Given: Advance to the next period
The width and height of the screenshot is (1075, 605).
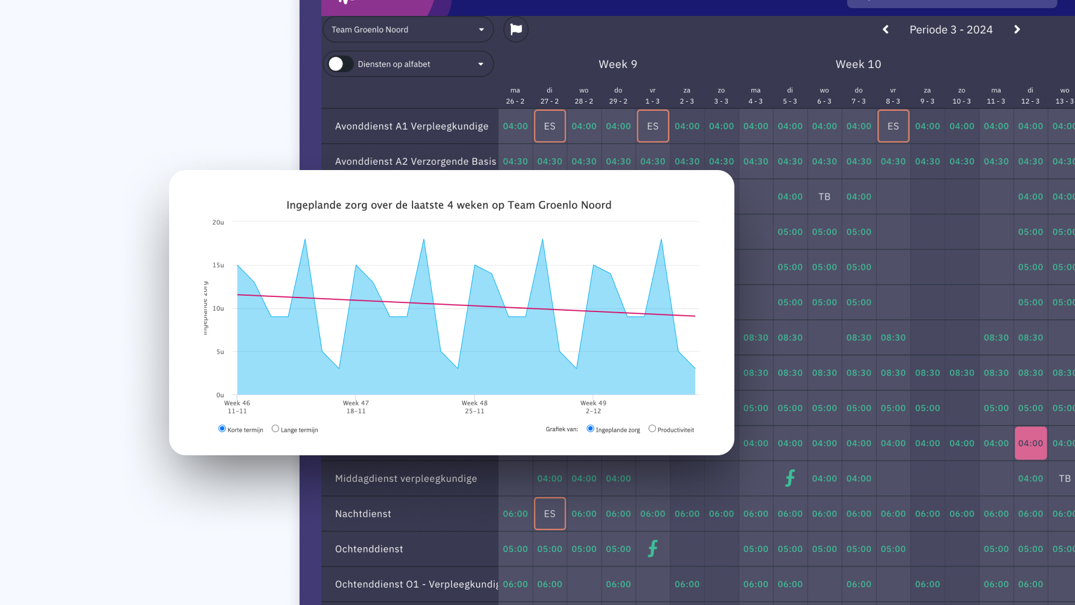Looking at the screenshot, I should tap(1017, 30).
